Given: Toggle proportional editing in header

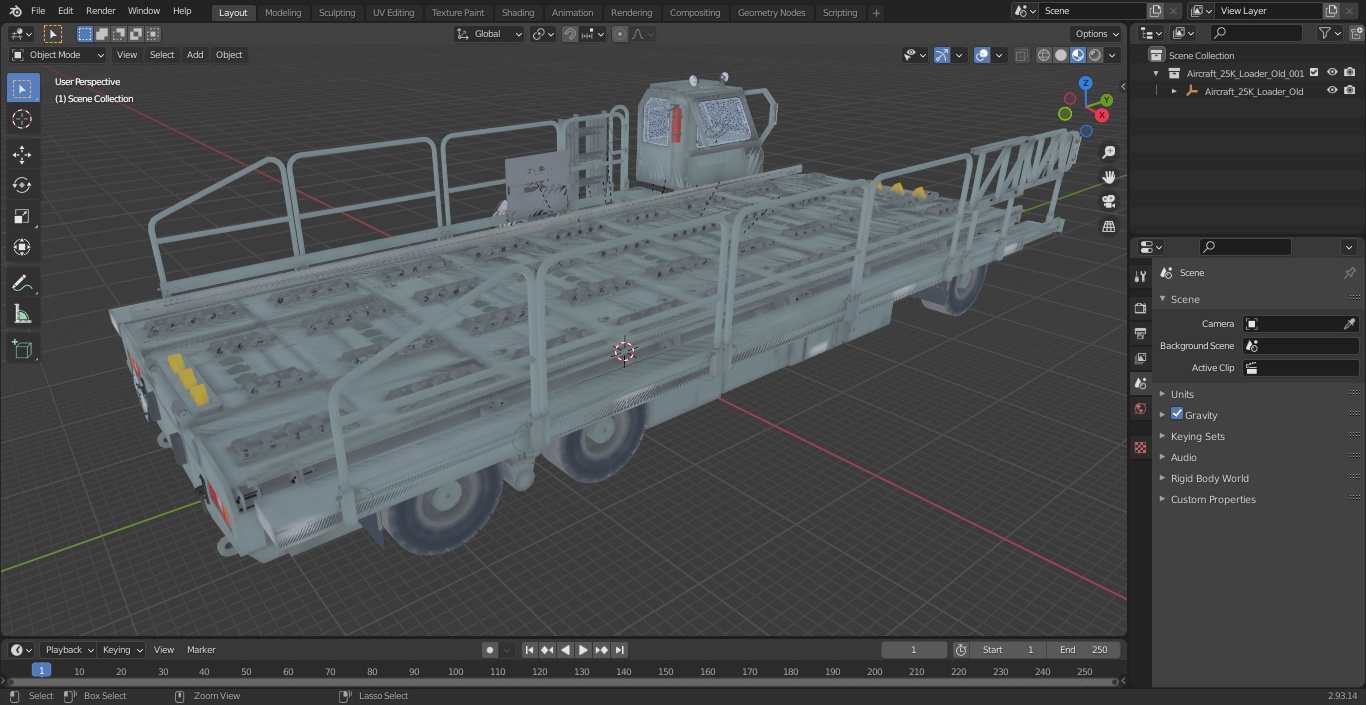Looking at the screenshot, I should tap(620, 34).
